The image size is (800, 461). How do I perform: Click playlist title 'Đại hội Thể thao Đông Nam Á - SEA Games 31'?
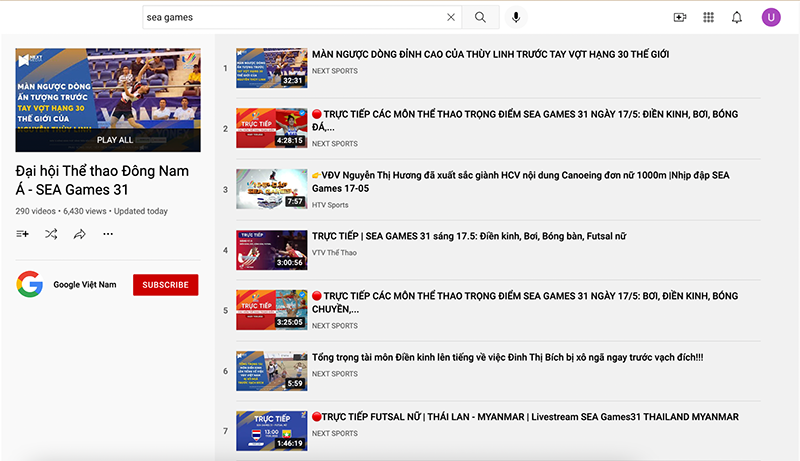point(102,180)
